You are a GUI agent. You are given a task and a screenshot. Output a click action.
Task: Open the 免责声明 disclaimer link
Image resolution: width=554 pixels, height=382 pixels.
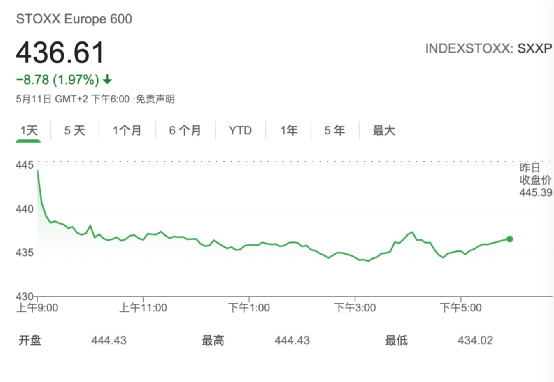(x=155, y=99)
